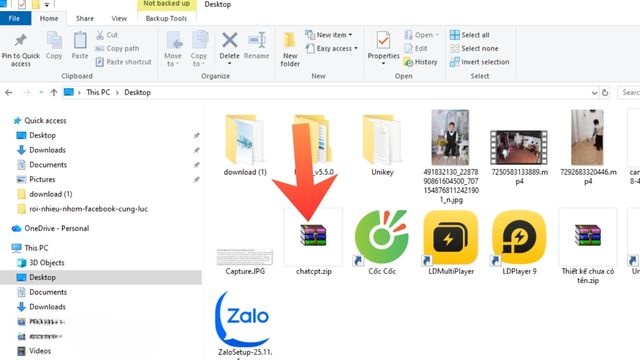
Task: Open the New item dropdown
Action: pos(329,35)
